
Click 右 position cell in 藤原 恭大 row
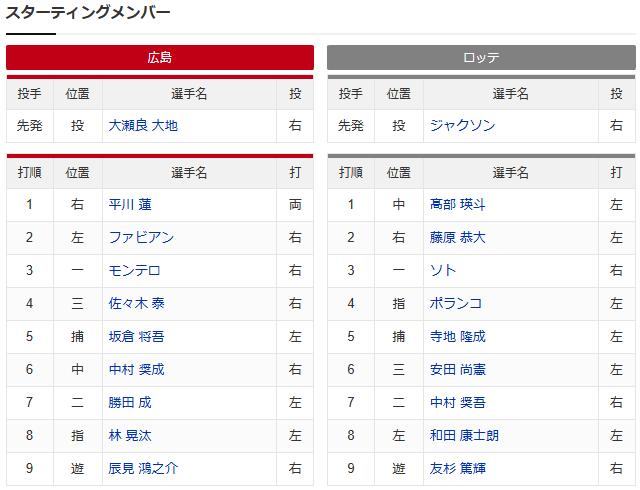(399, 238)
